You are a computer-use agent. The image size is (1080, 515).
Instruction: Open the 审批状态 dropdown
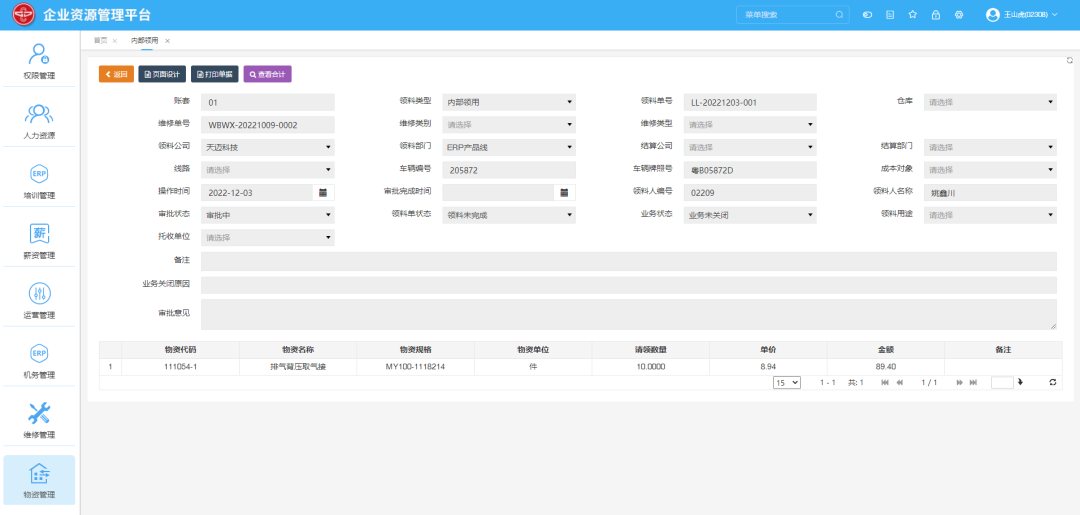tap(267, 215)
